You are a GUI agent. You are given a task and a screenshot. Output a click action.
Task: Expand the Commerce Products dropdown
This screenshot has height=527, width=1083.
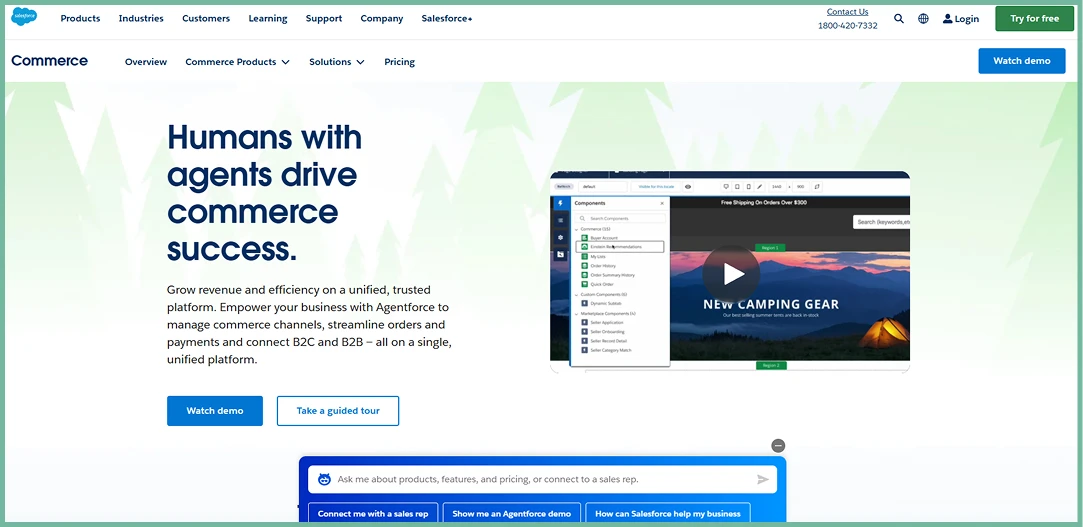pyautogui.click(x=238, y=61)
